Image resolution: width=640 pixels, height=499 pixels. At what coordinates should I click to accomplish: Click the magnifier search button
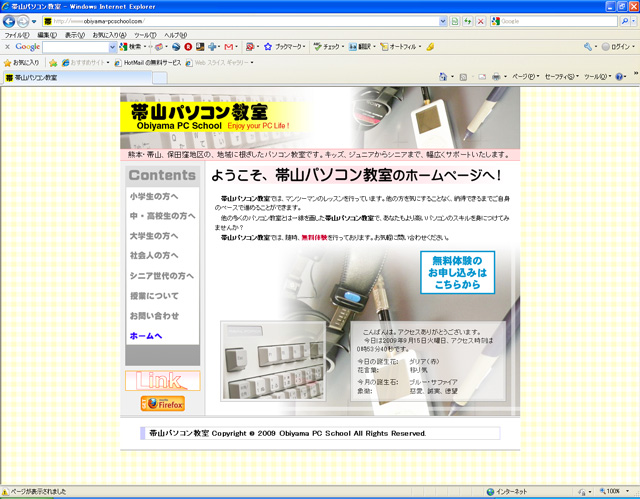[x=624, y=21]
